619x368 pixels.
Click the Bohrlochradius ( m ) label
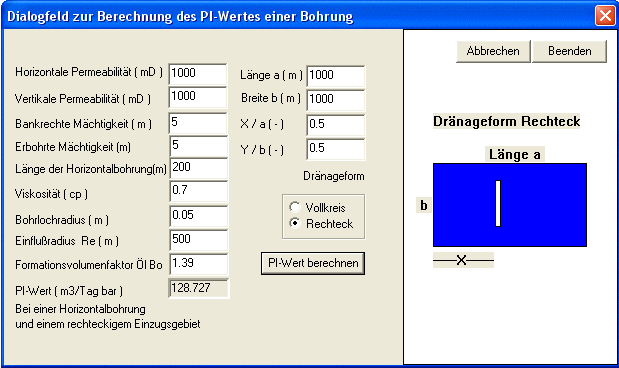click(x=62, y=220)
